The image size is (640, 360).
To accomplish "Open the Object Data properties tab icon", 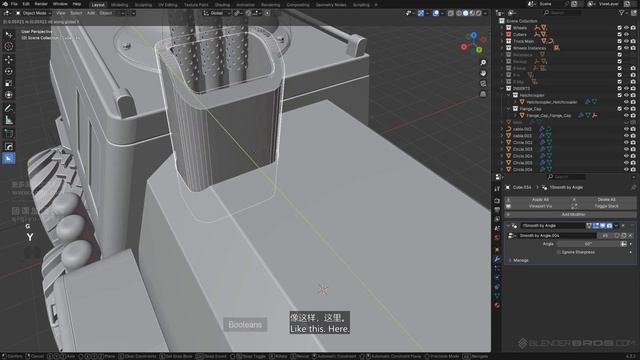I will tap(497, 296).
